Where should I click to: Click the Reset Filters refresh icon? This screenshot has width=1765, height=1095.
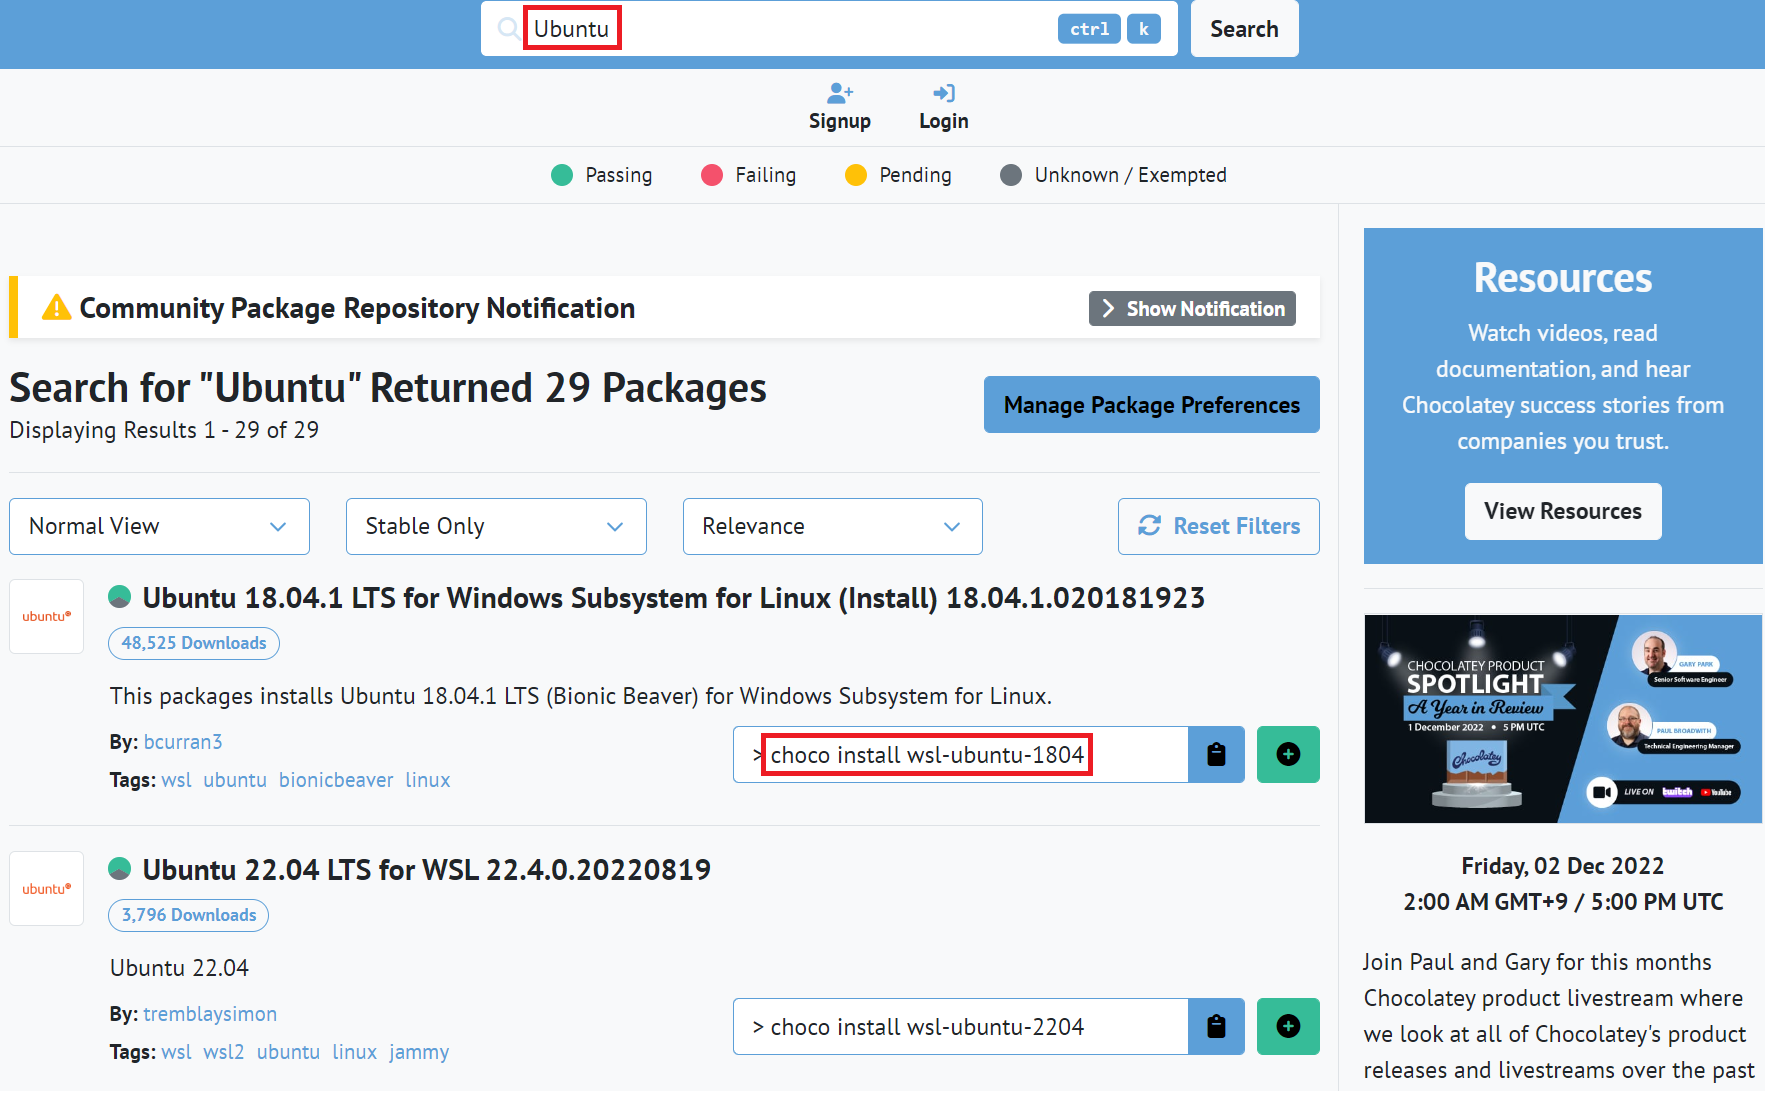click(x=1150, y=525)
